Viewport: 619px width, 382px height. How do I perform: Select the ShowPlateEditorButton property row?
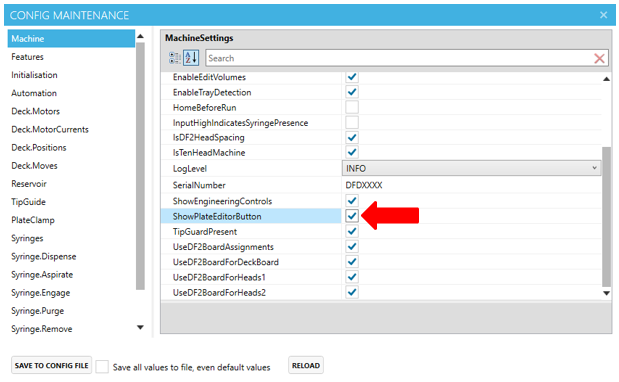[251, 216]
